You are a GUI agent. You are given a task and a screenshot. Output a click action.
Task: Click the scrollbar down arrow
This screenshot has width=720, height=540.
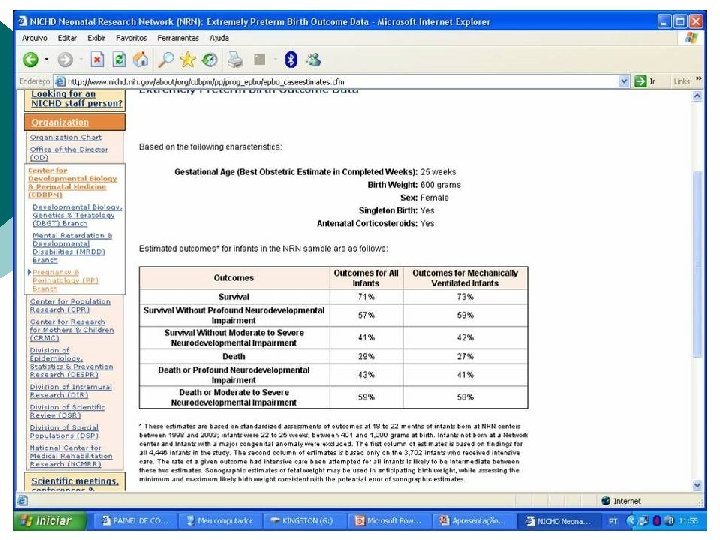(x=697, y=485)
